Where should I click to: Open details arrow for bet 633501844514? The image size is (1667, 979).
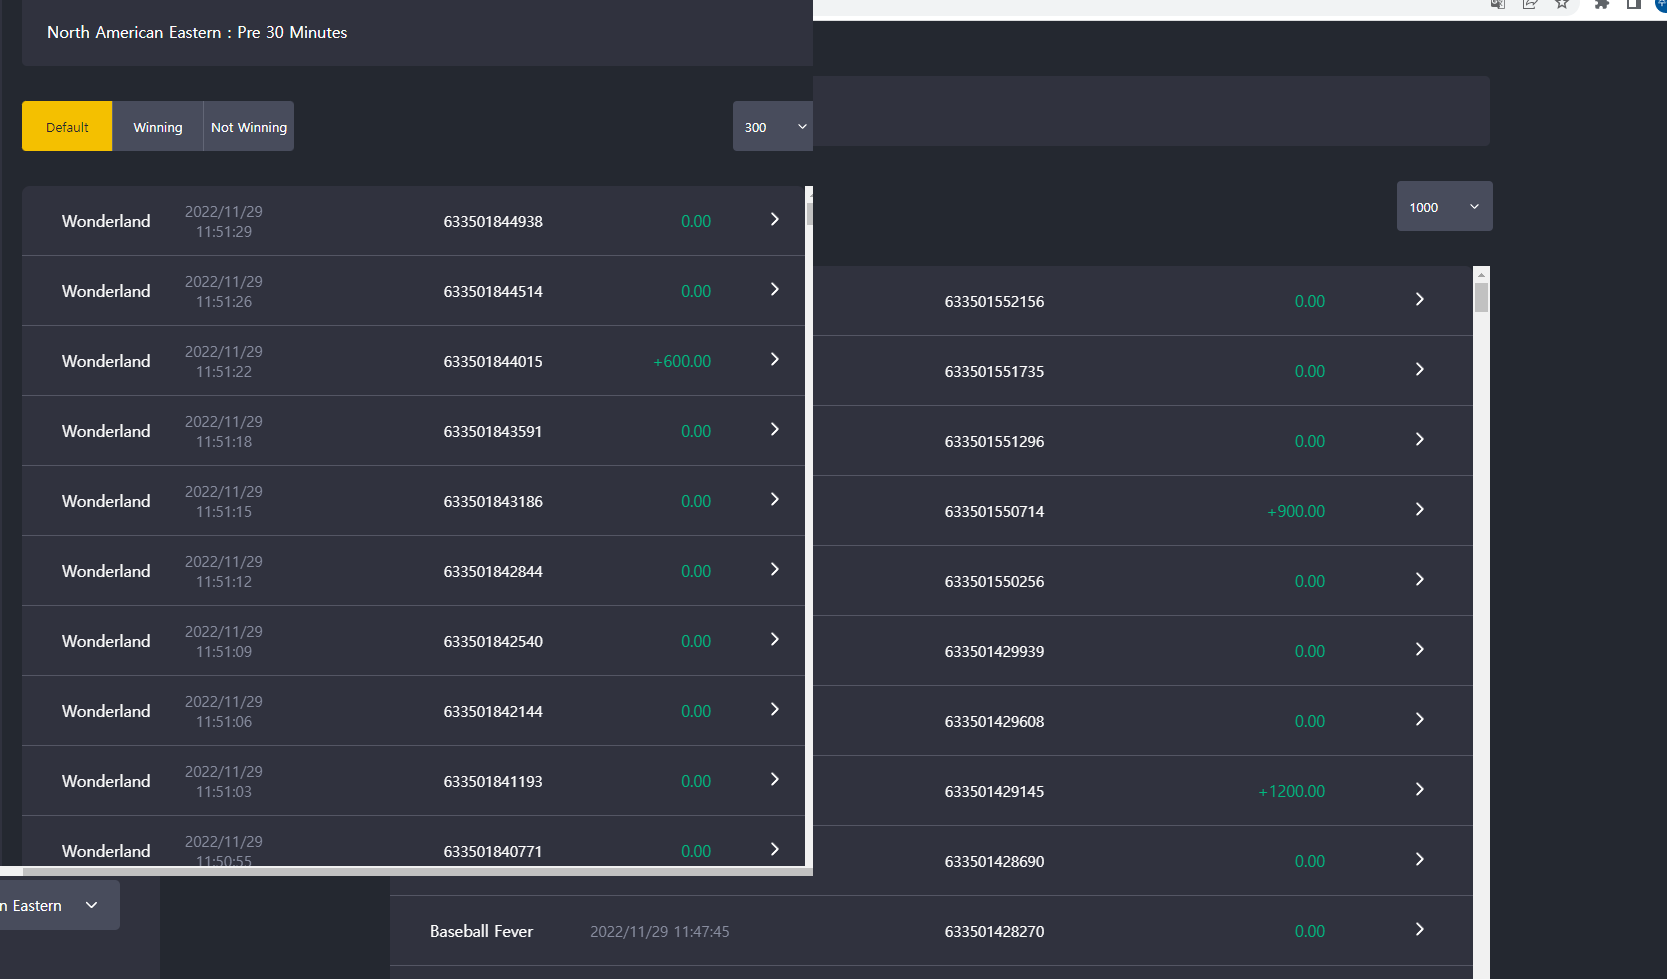pyautogui.click(x=774, y=289)
